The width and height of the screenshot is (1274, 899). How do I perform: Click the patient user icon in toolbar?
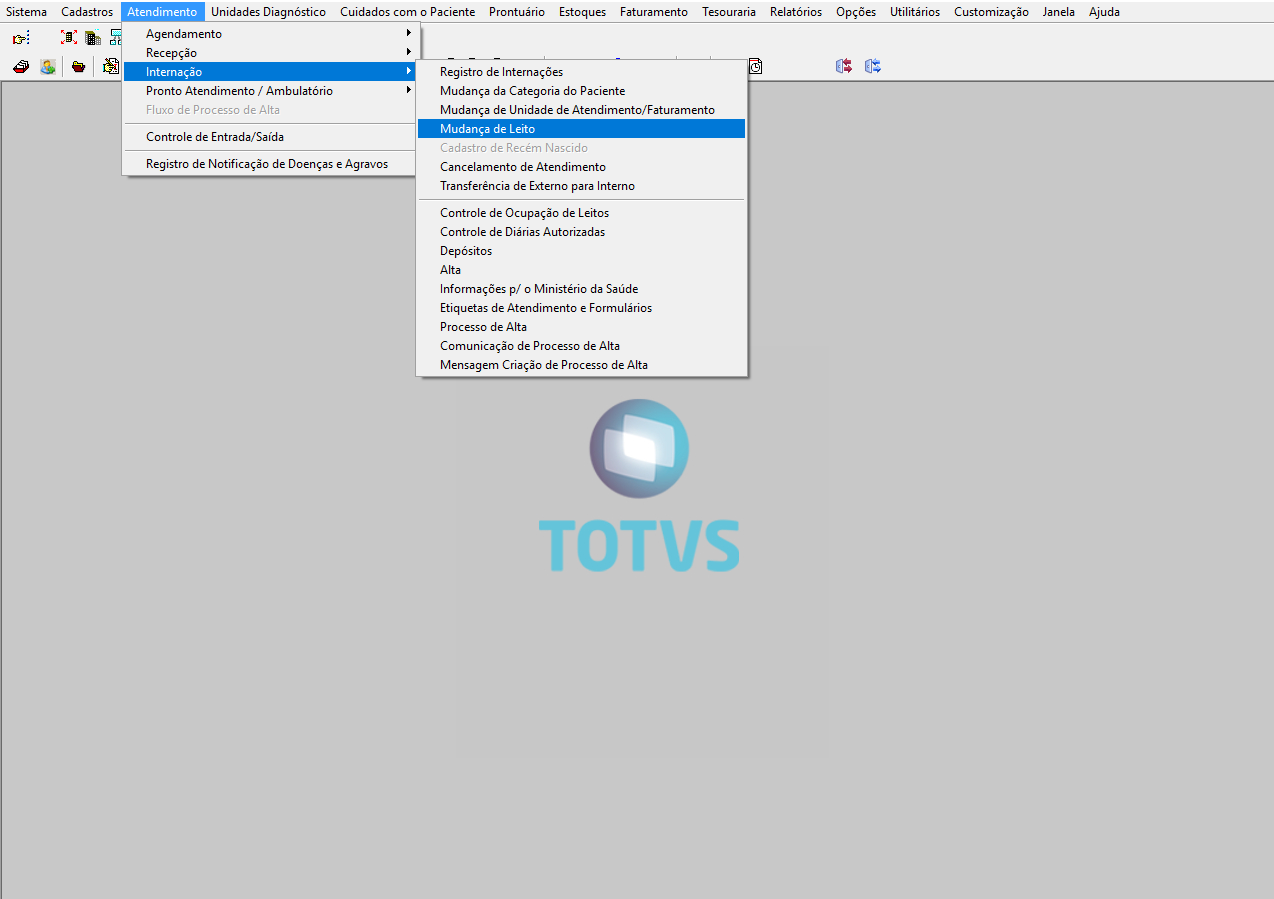click(48, 66)
